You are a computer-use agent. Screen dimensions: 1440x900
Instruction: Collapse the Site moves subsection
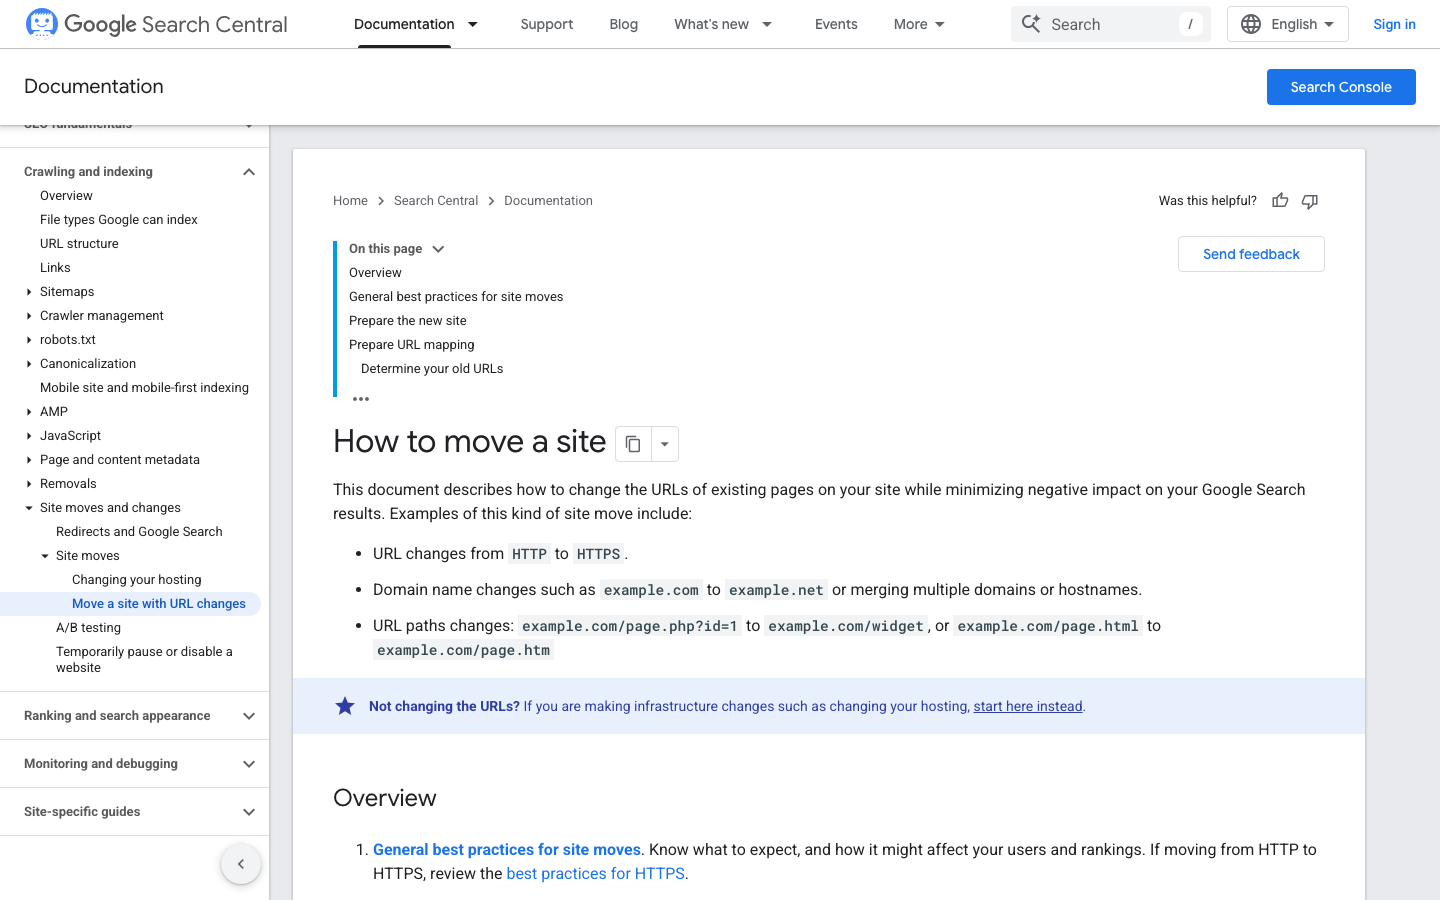point(45,556)
